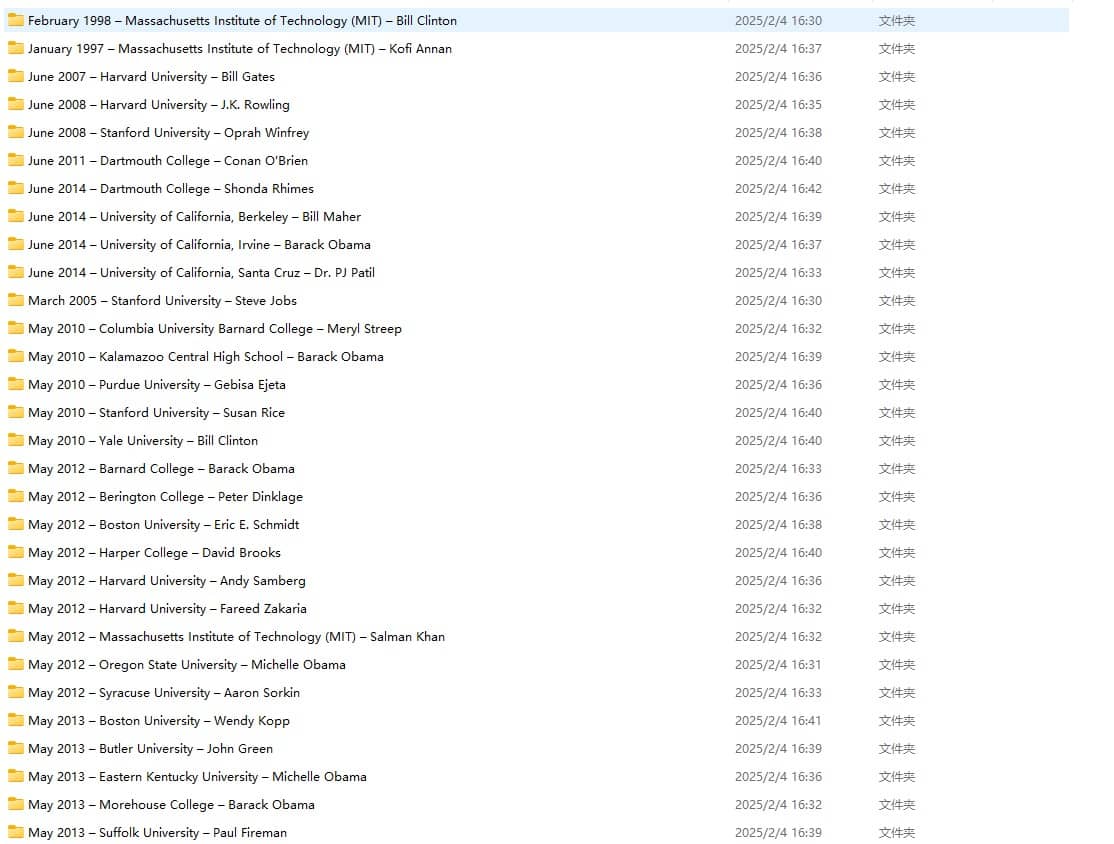The width and height of the screenshot is (1114, 844).
Task: Click type '文件夹' in Paul Fireman row
Action: (897, 833)
